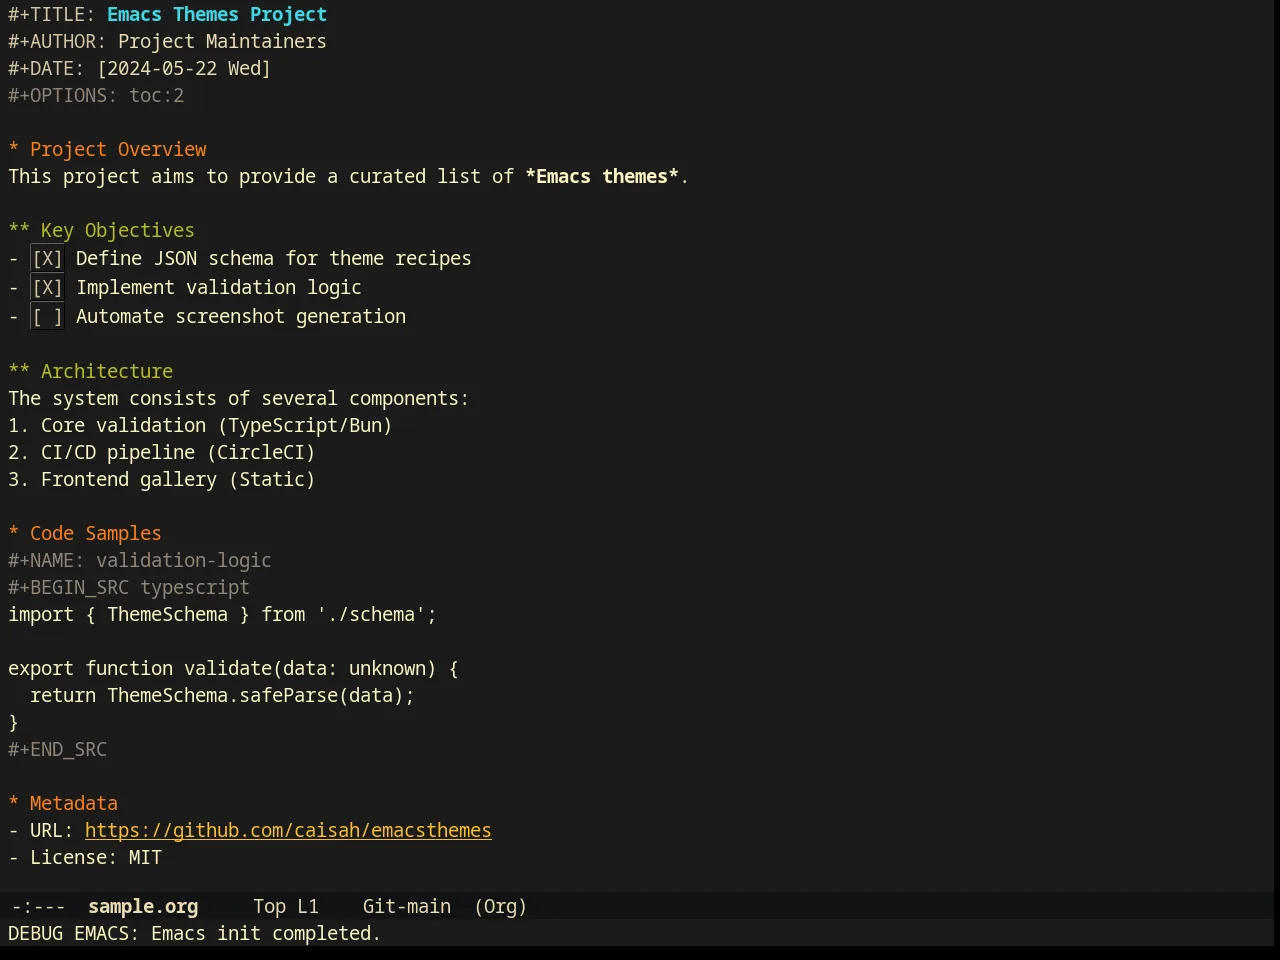1280x960 pixels.
Task: Click the Frontend gallery (Static) item
Action: 162,479
